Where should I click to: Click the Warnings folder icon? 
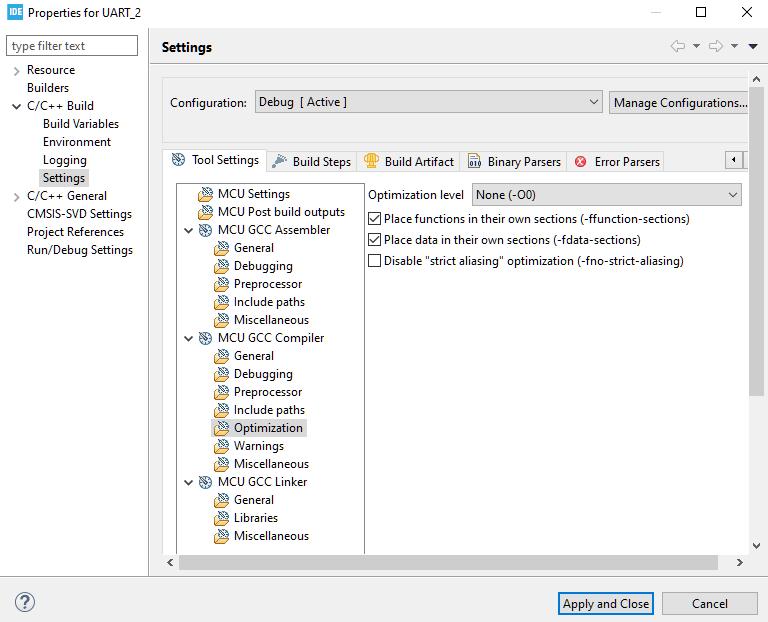pyautogui.click(x=221, y=446)
